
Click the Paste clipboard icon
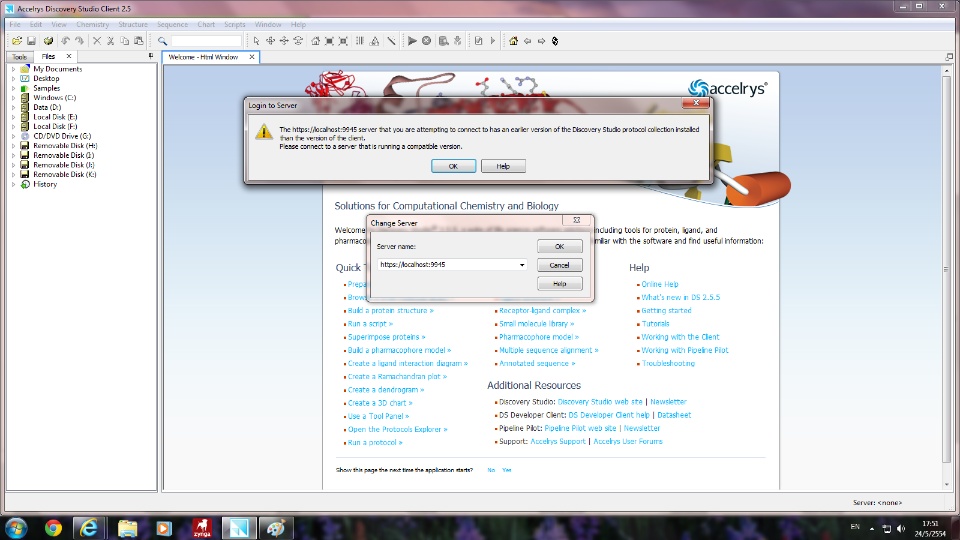coord(139,41)
